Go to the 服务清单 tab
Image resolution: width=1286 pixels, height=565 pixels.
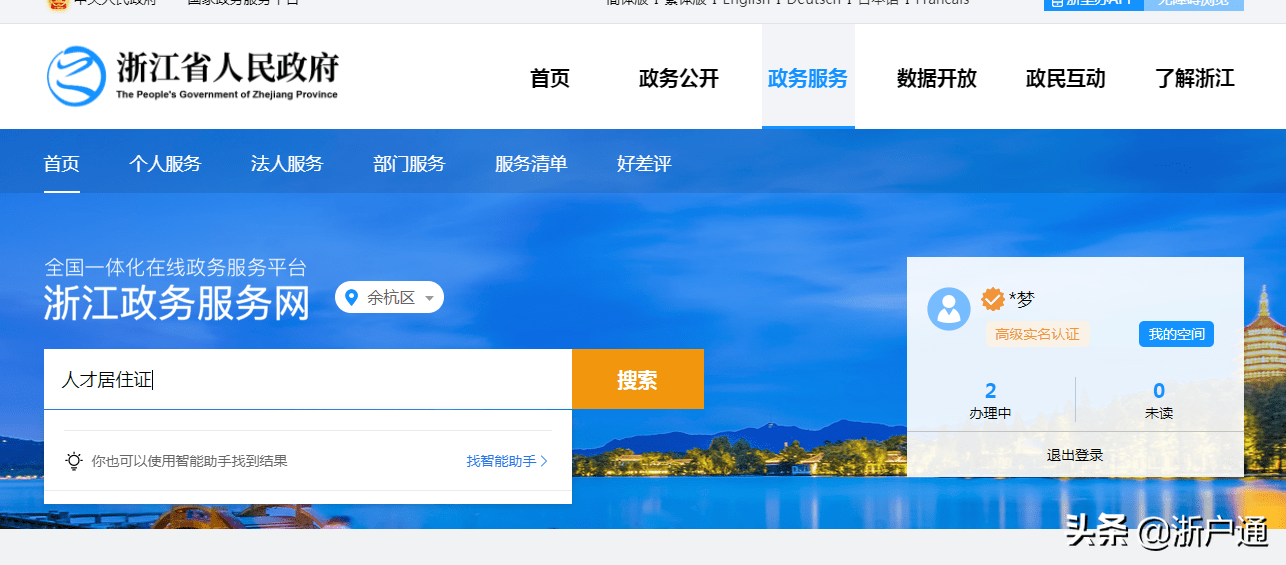[x=531, y=164]
